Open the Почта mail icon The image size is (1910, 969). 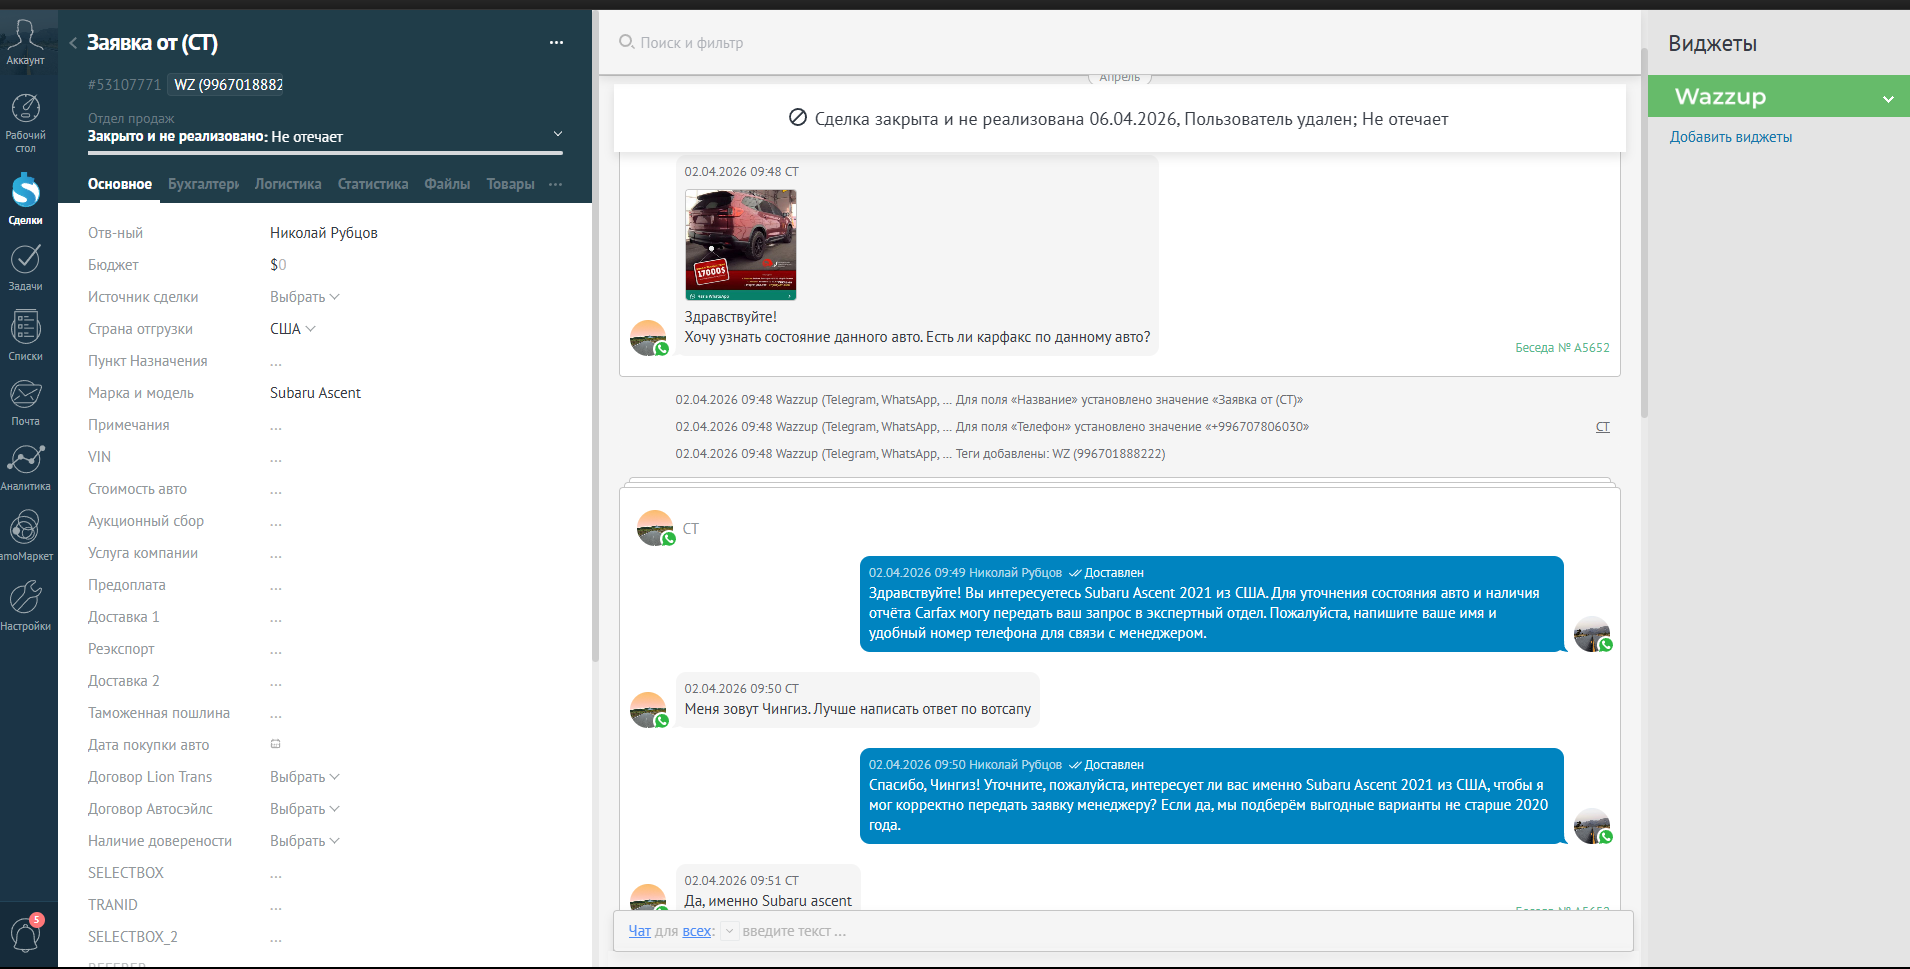[25, 402]
